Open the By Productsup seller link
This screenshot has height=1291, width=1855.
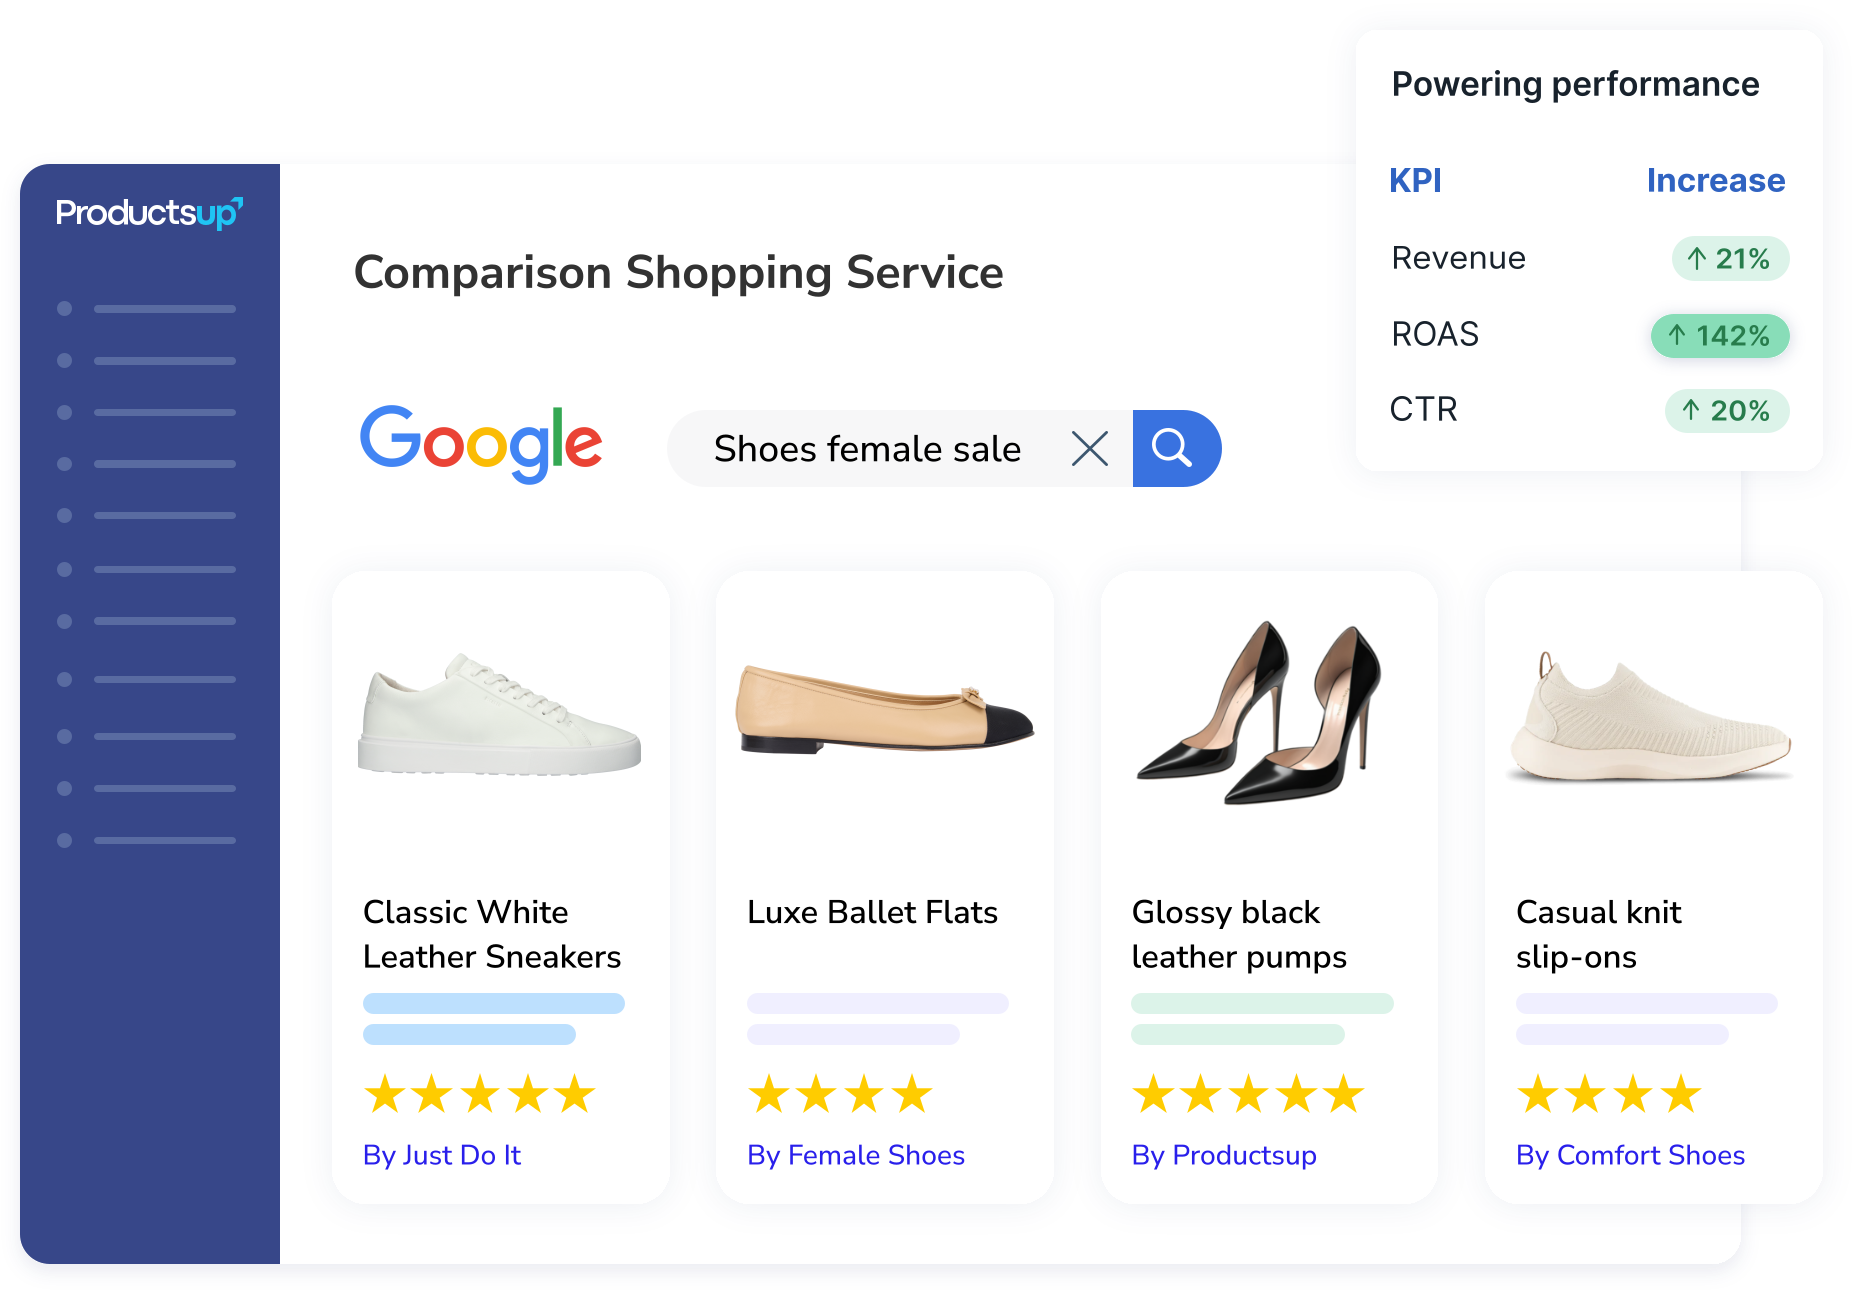point(1224,1155)
